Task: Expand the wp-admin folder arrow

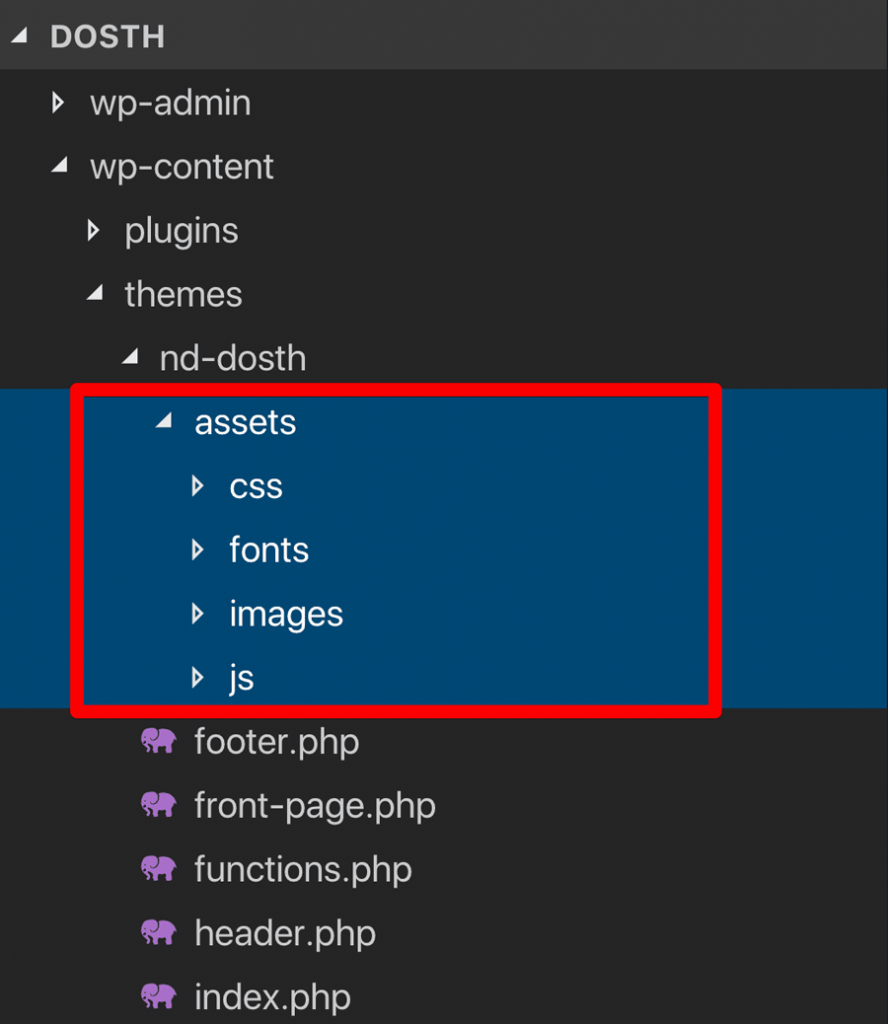Action: tap(58, 102)
